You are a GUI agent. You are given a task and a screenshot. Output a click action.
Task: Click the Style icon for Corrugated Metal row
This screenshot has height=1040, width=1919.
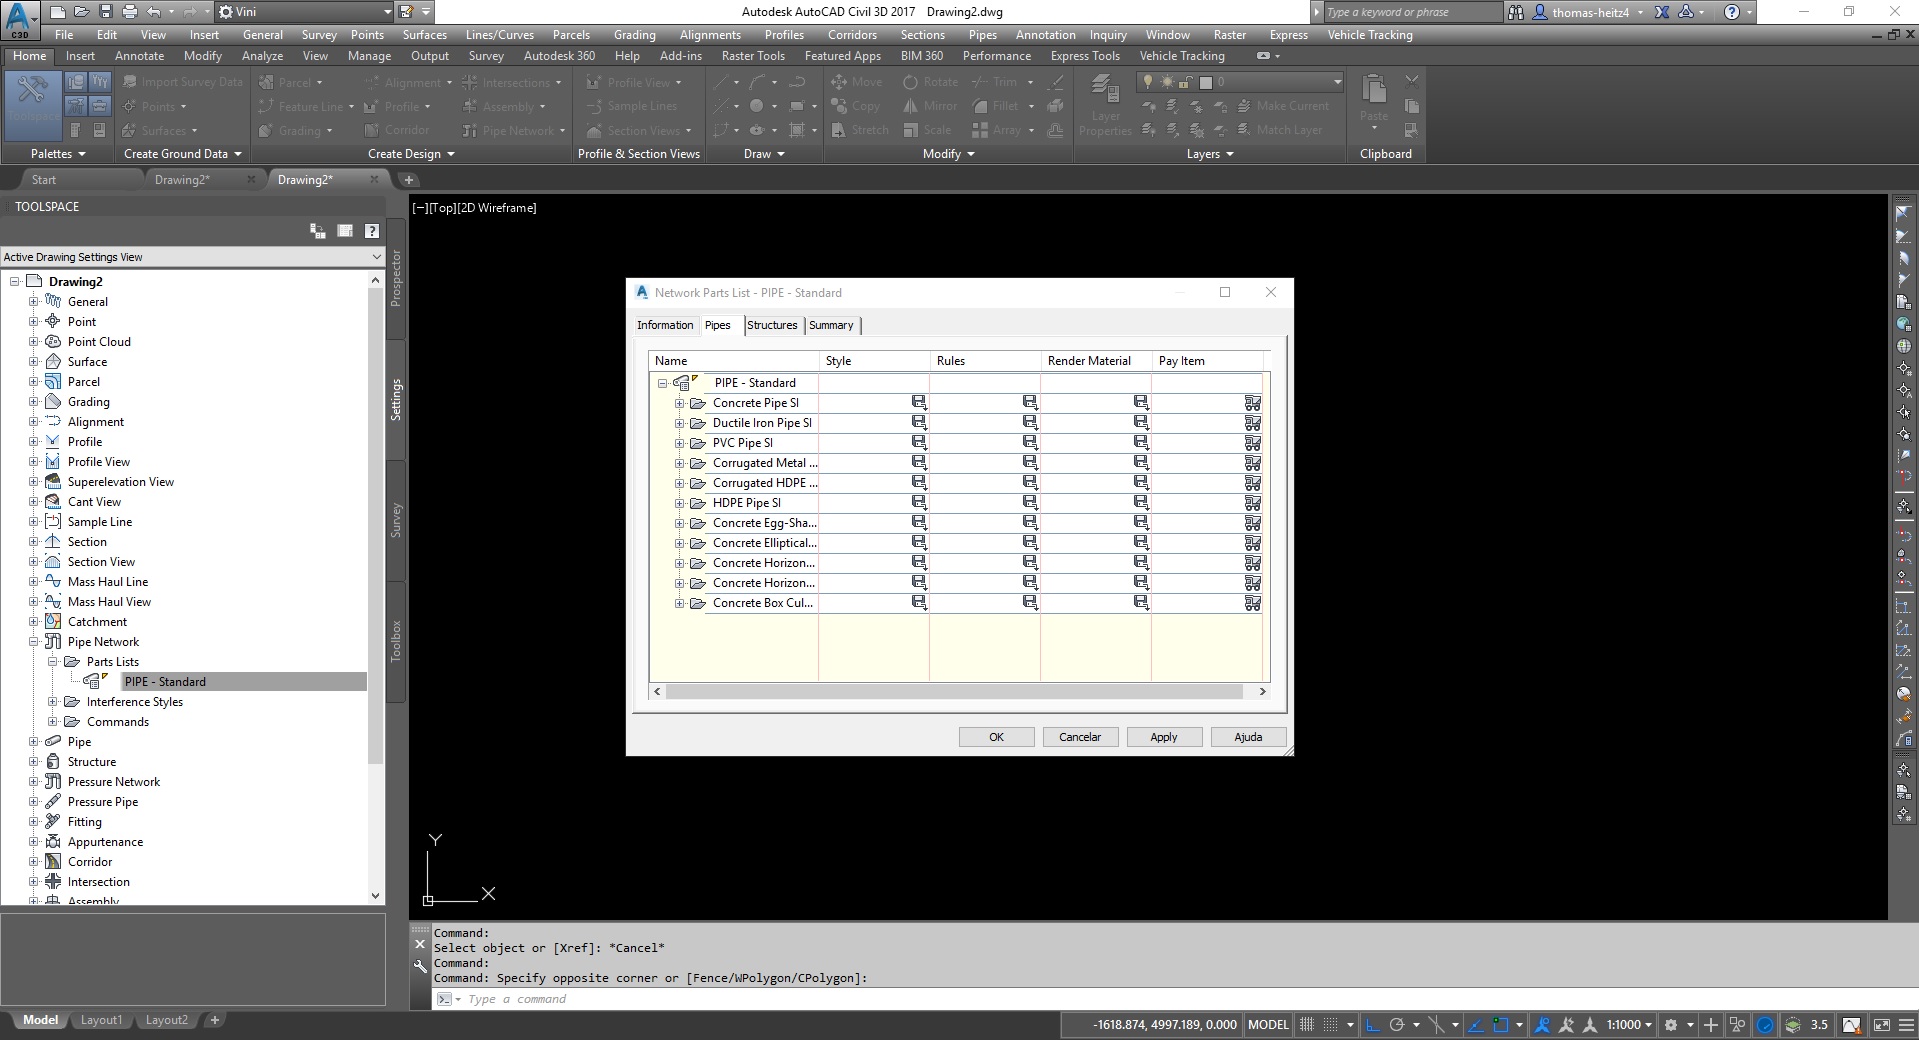919,462
